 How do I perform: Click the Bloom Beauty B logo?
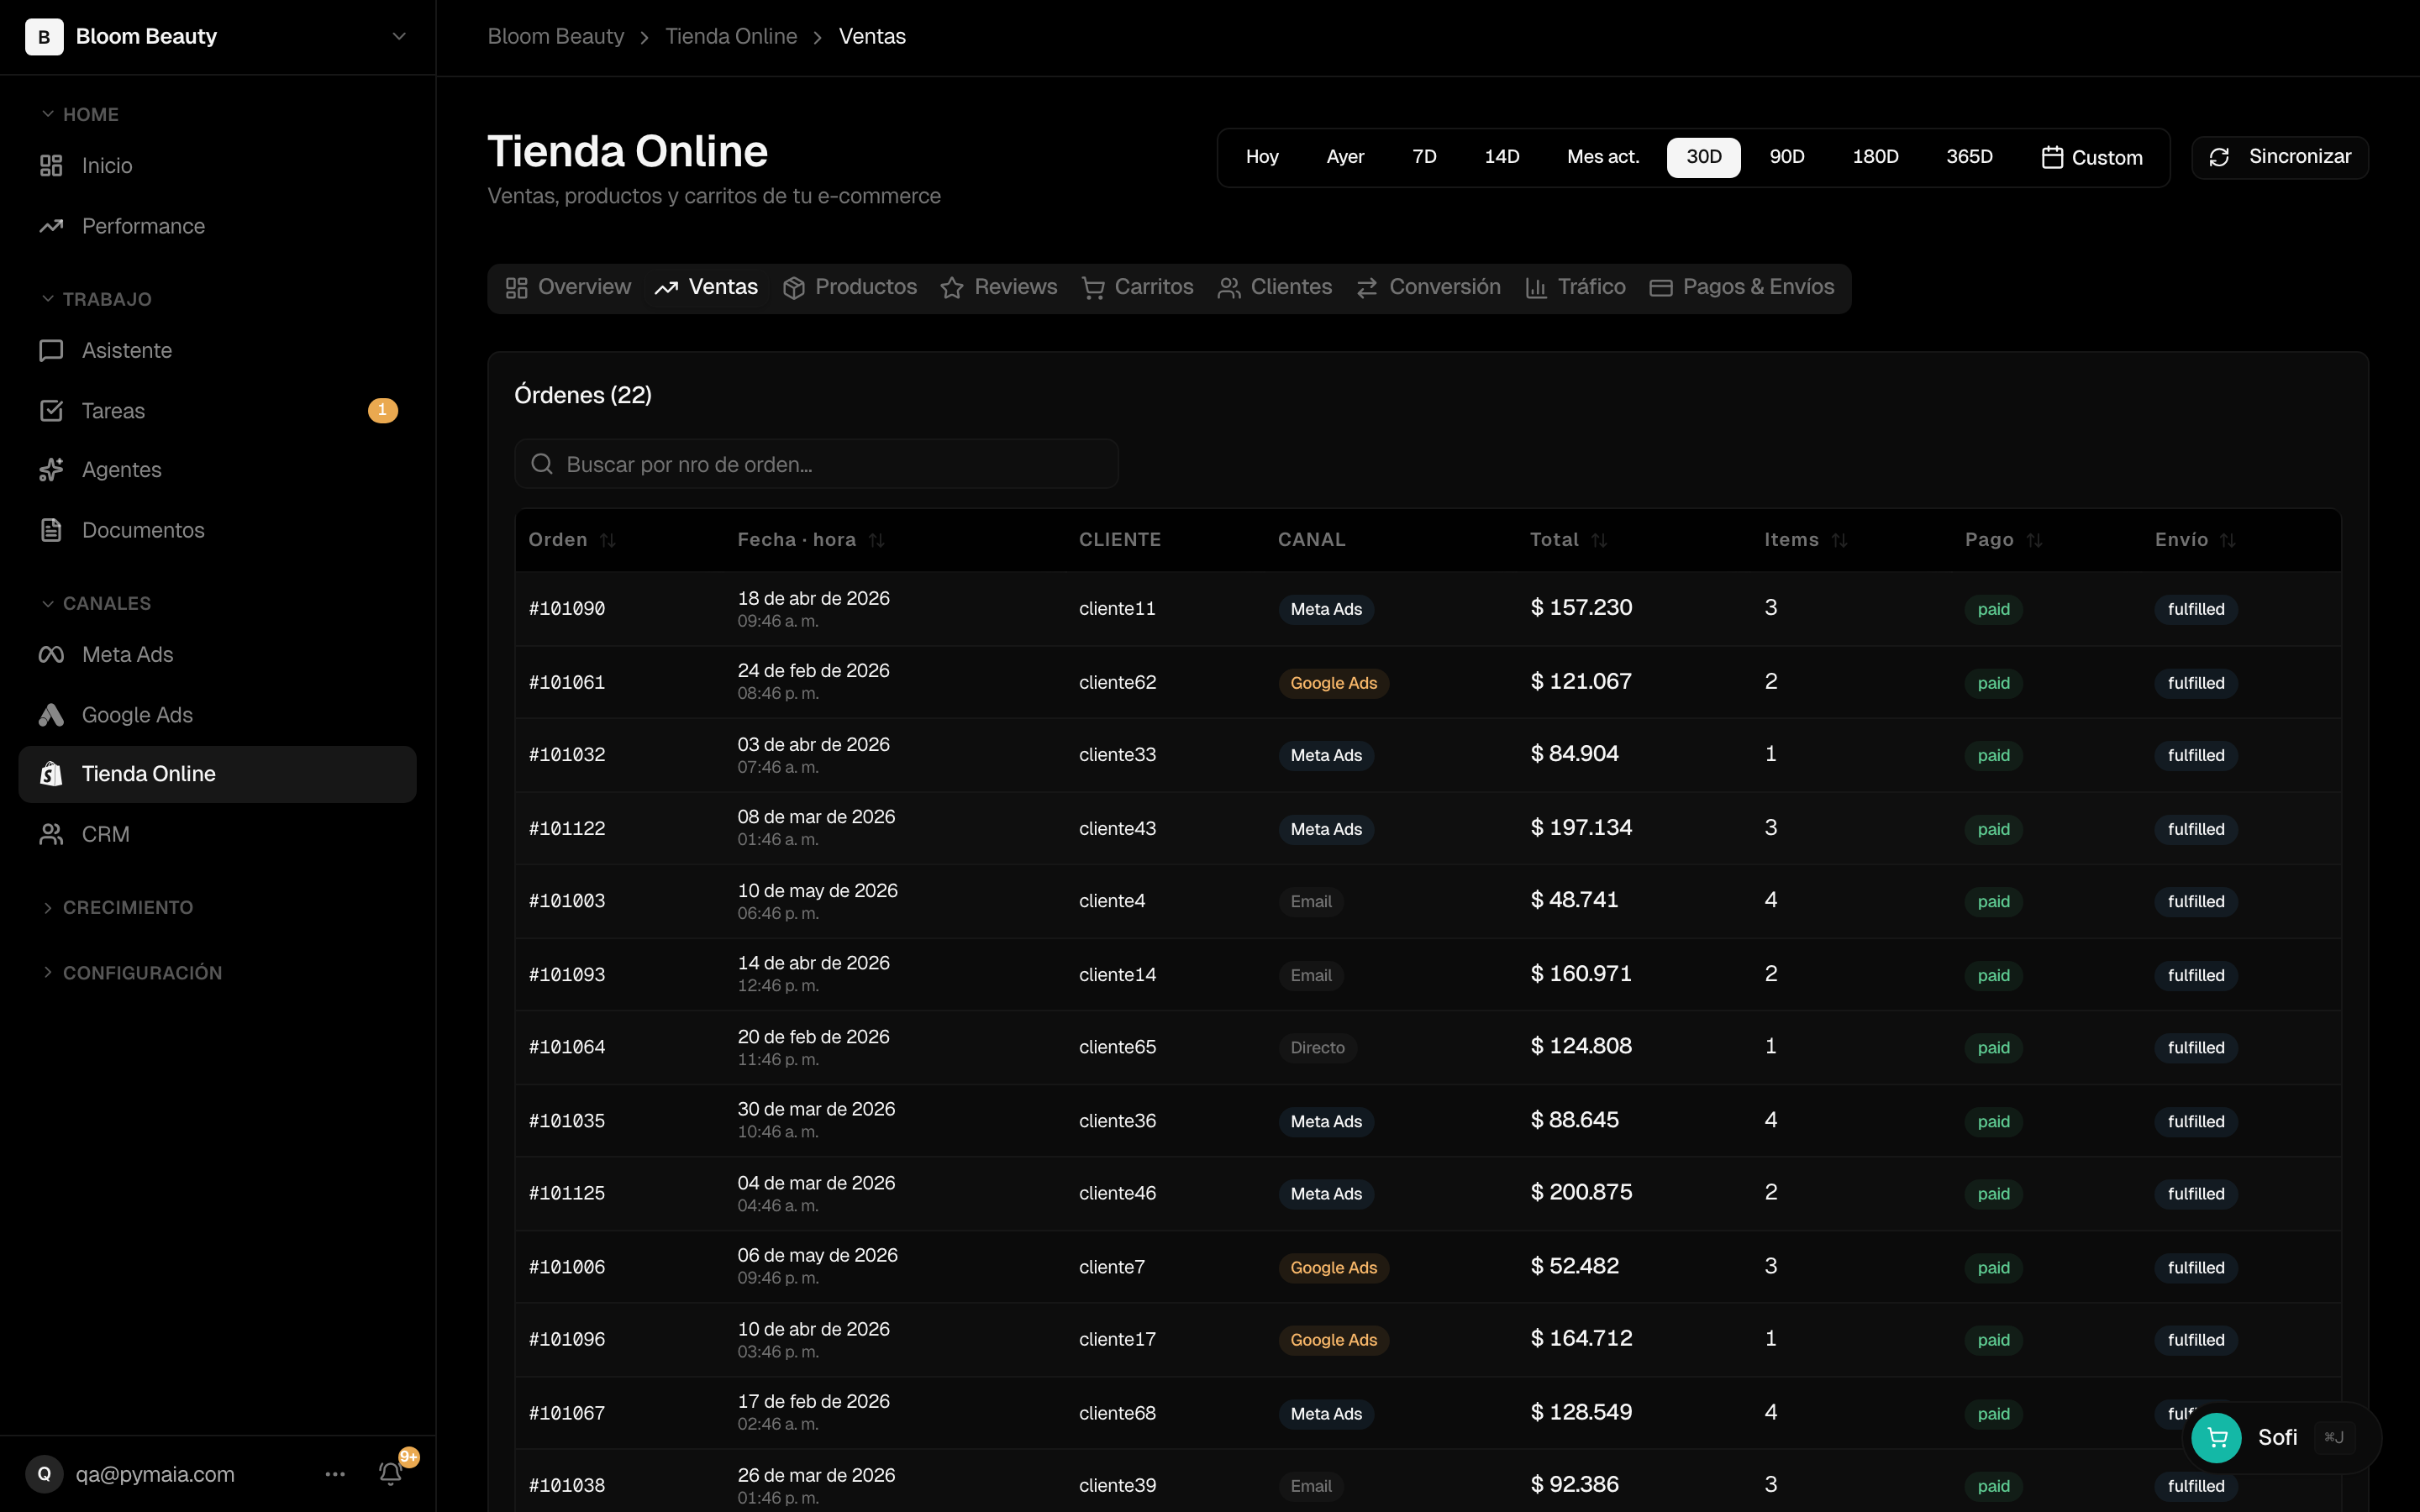(x=44, y=37)
